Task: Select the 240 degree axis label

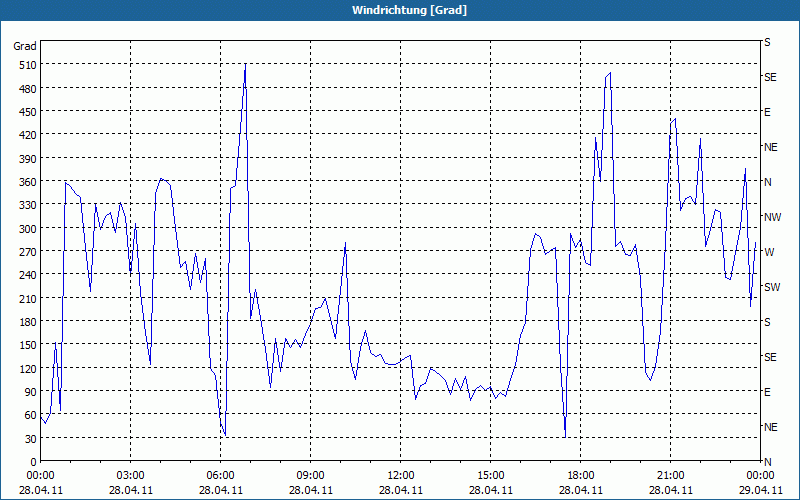Action: point(28,276)
